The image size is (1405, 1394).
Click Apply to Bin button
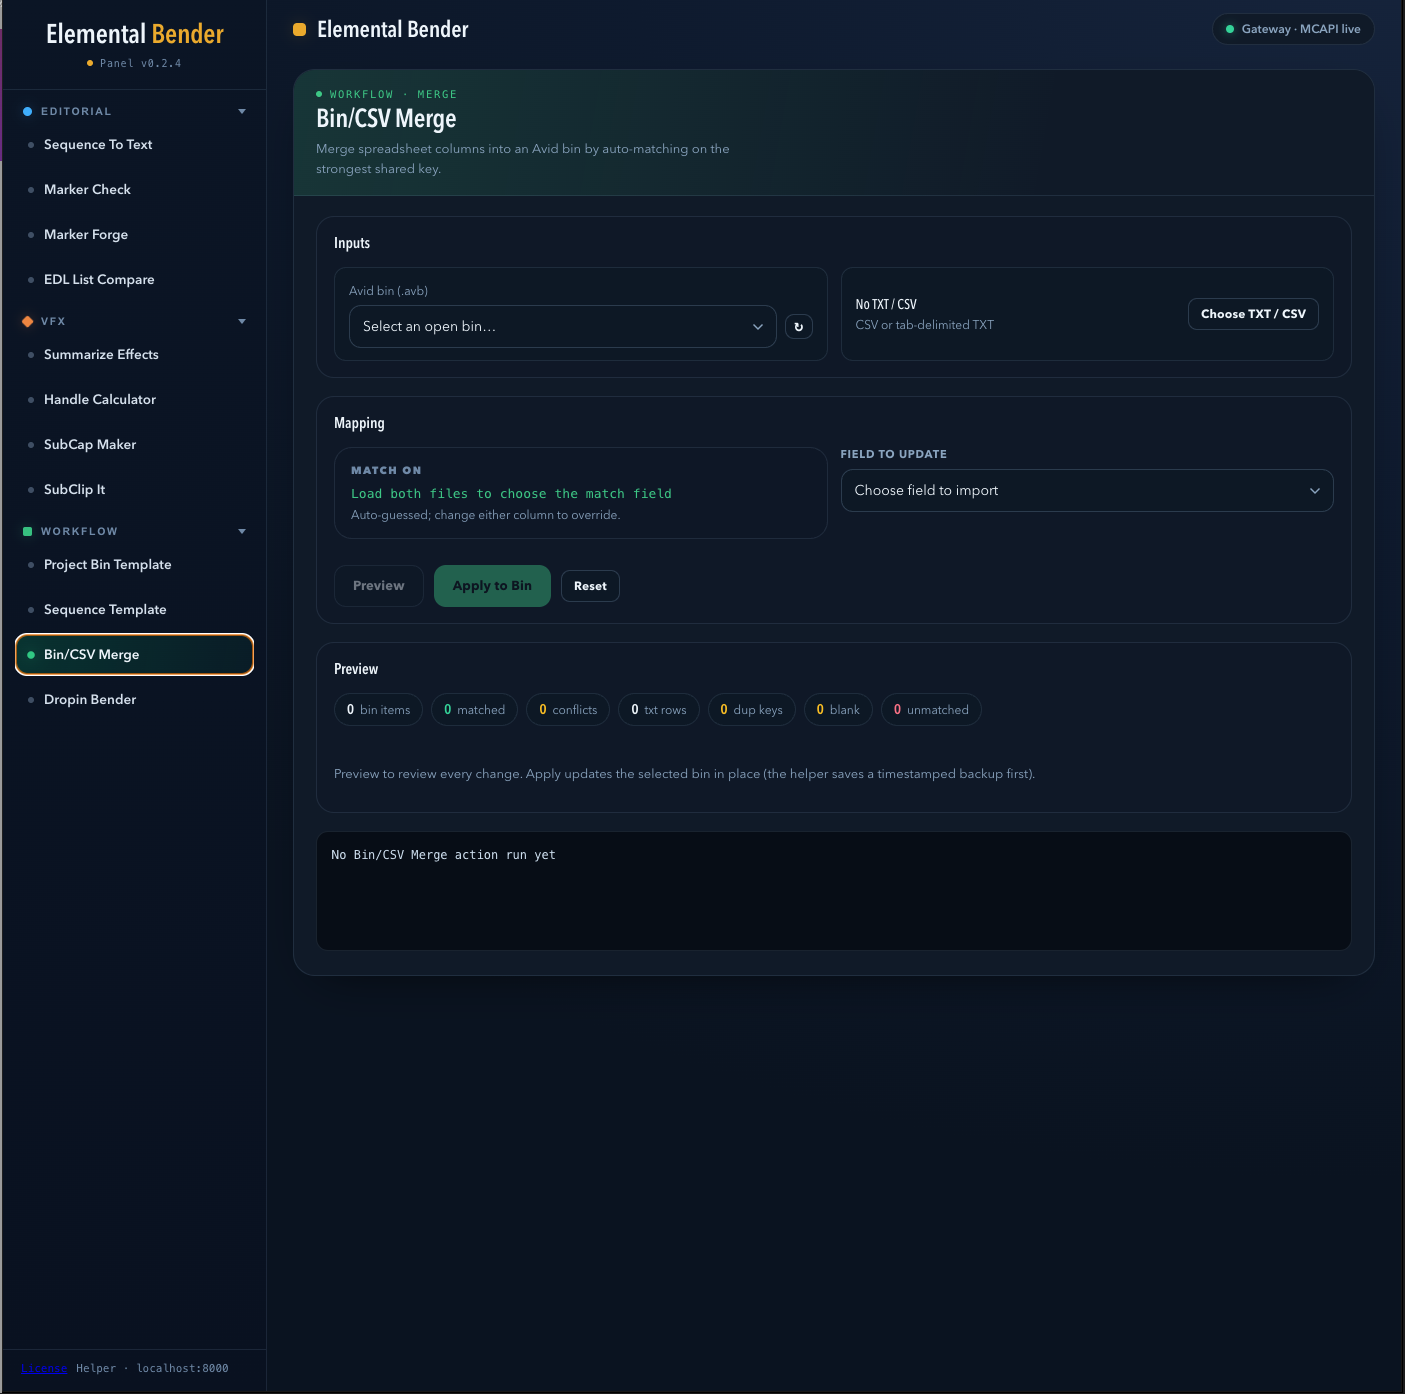coord(492,586)
